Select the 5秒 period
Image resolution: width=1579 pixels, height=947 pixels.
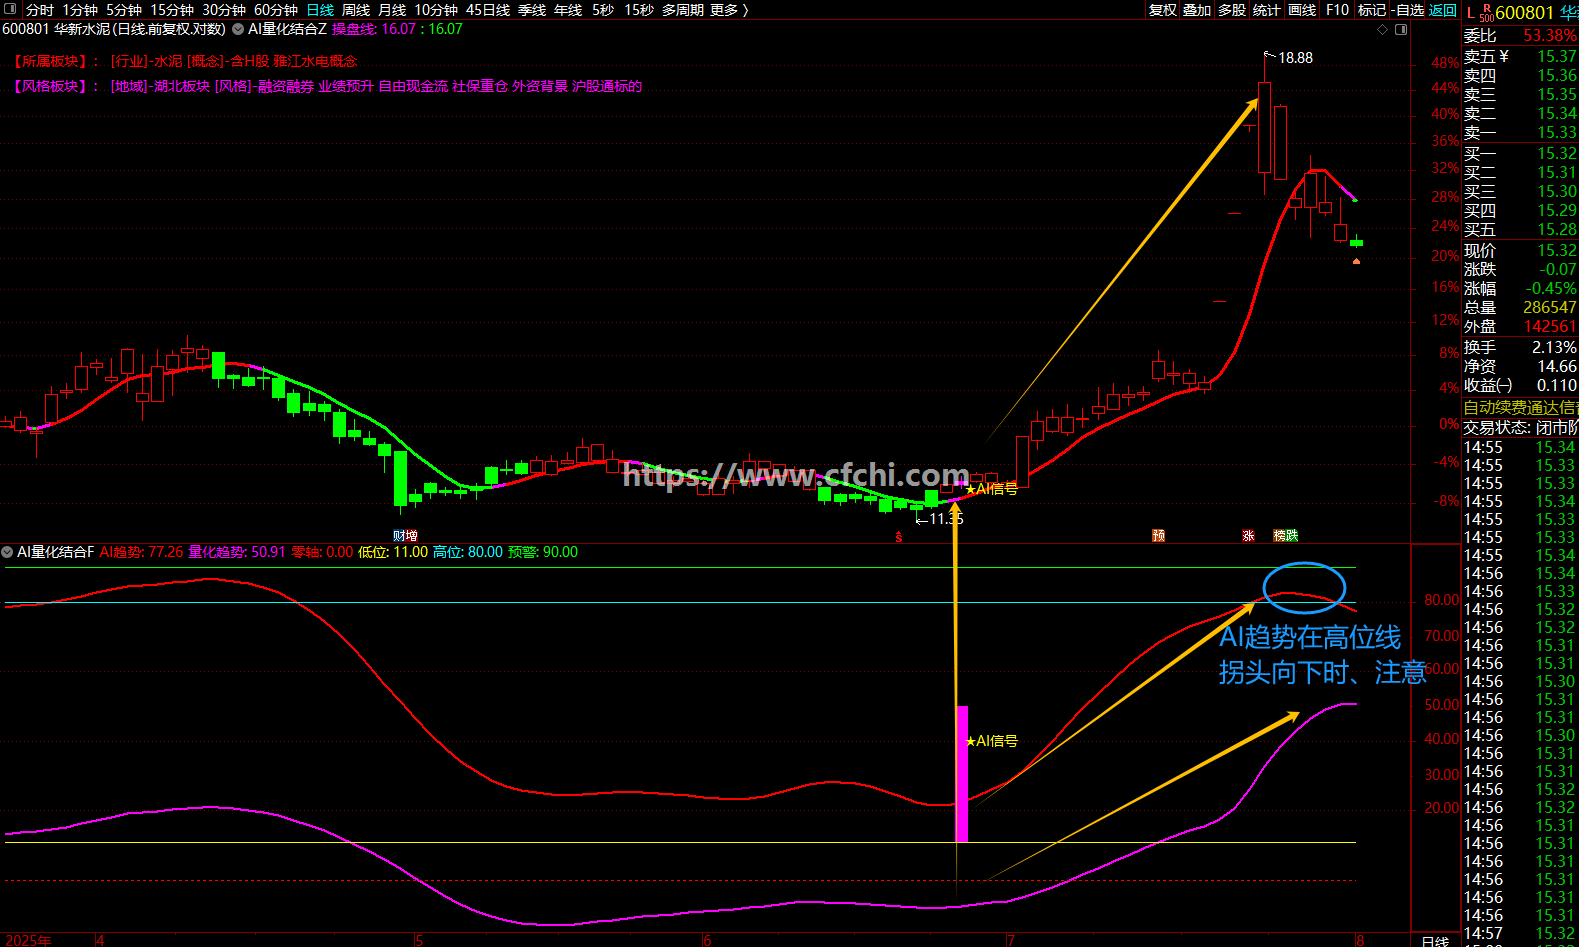point(603,10)
